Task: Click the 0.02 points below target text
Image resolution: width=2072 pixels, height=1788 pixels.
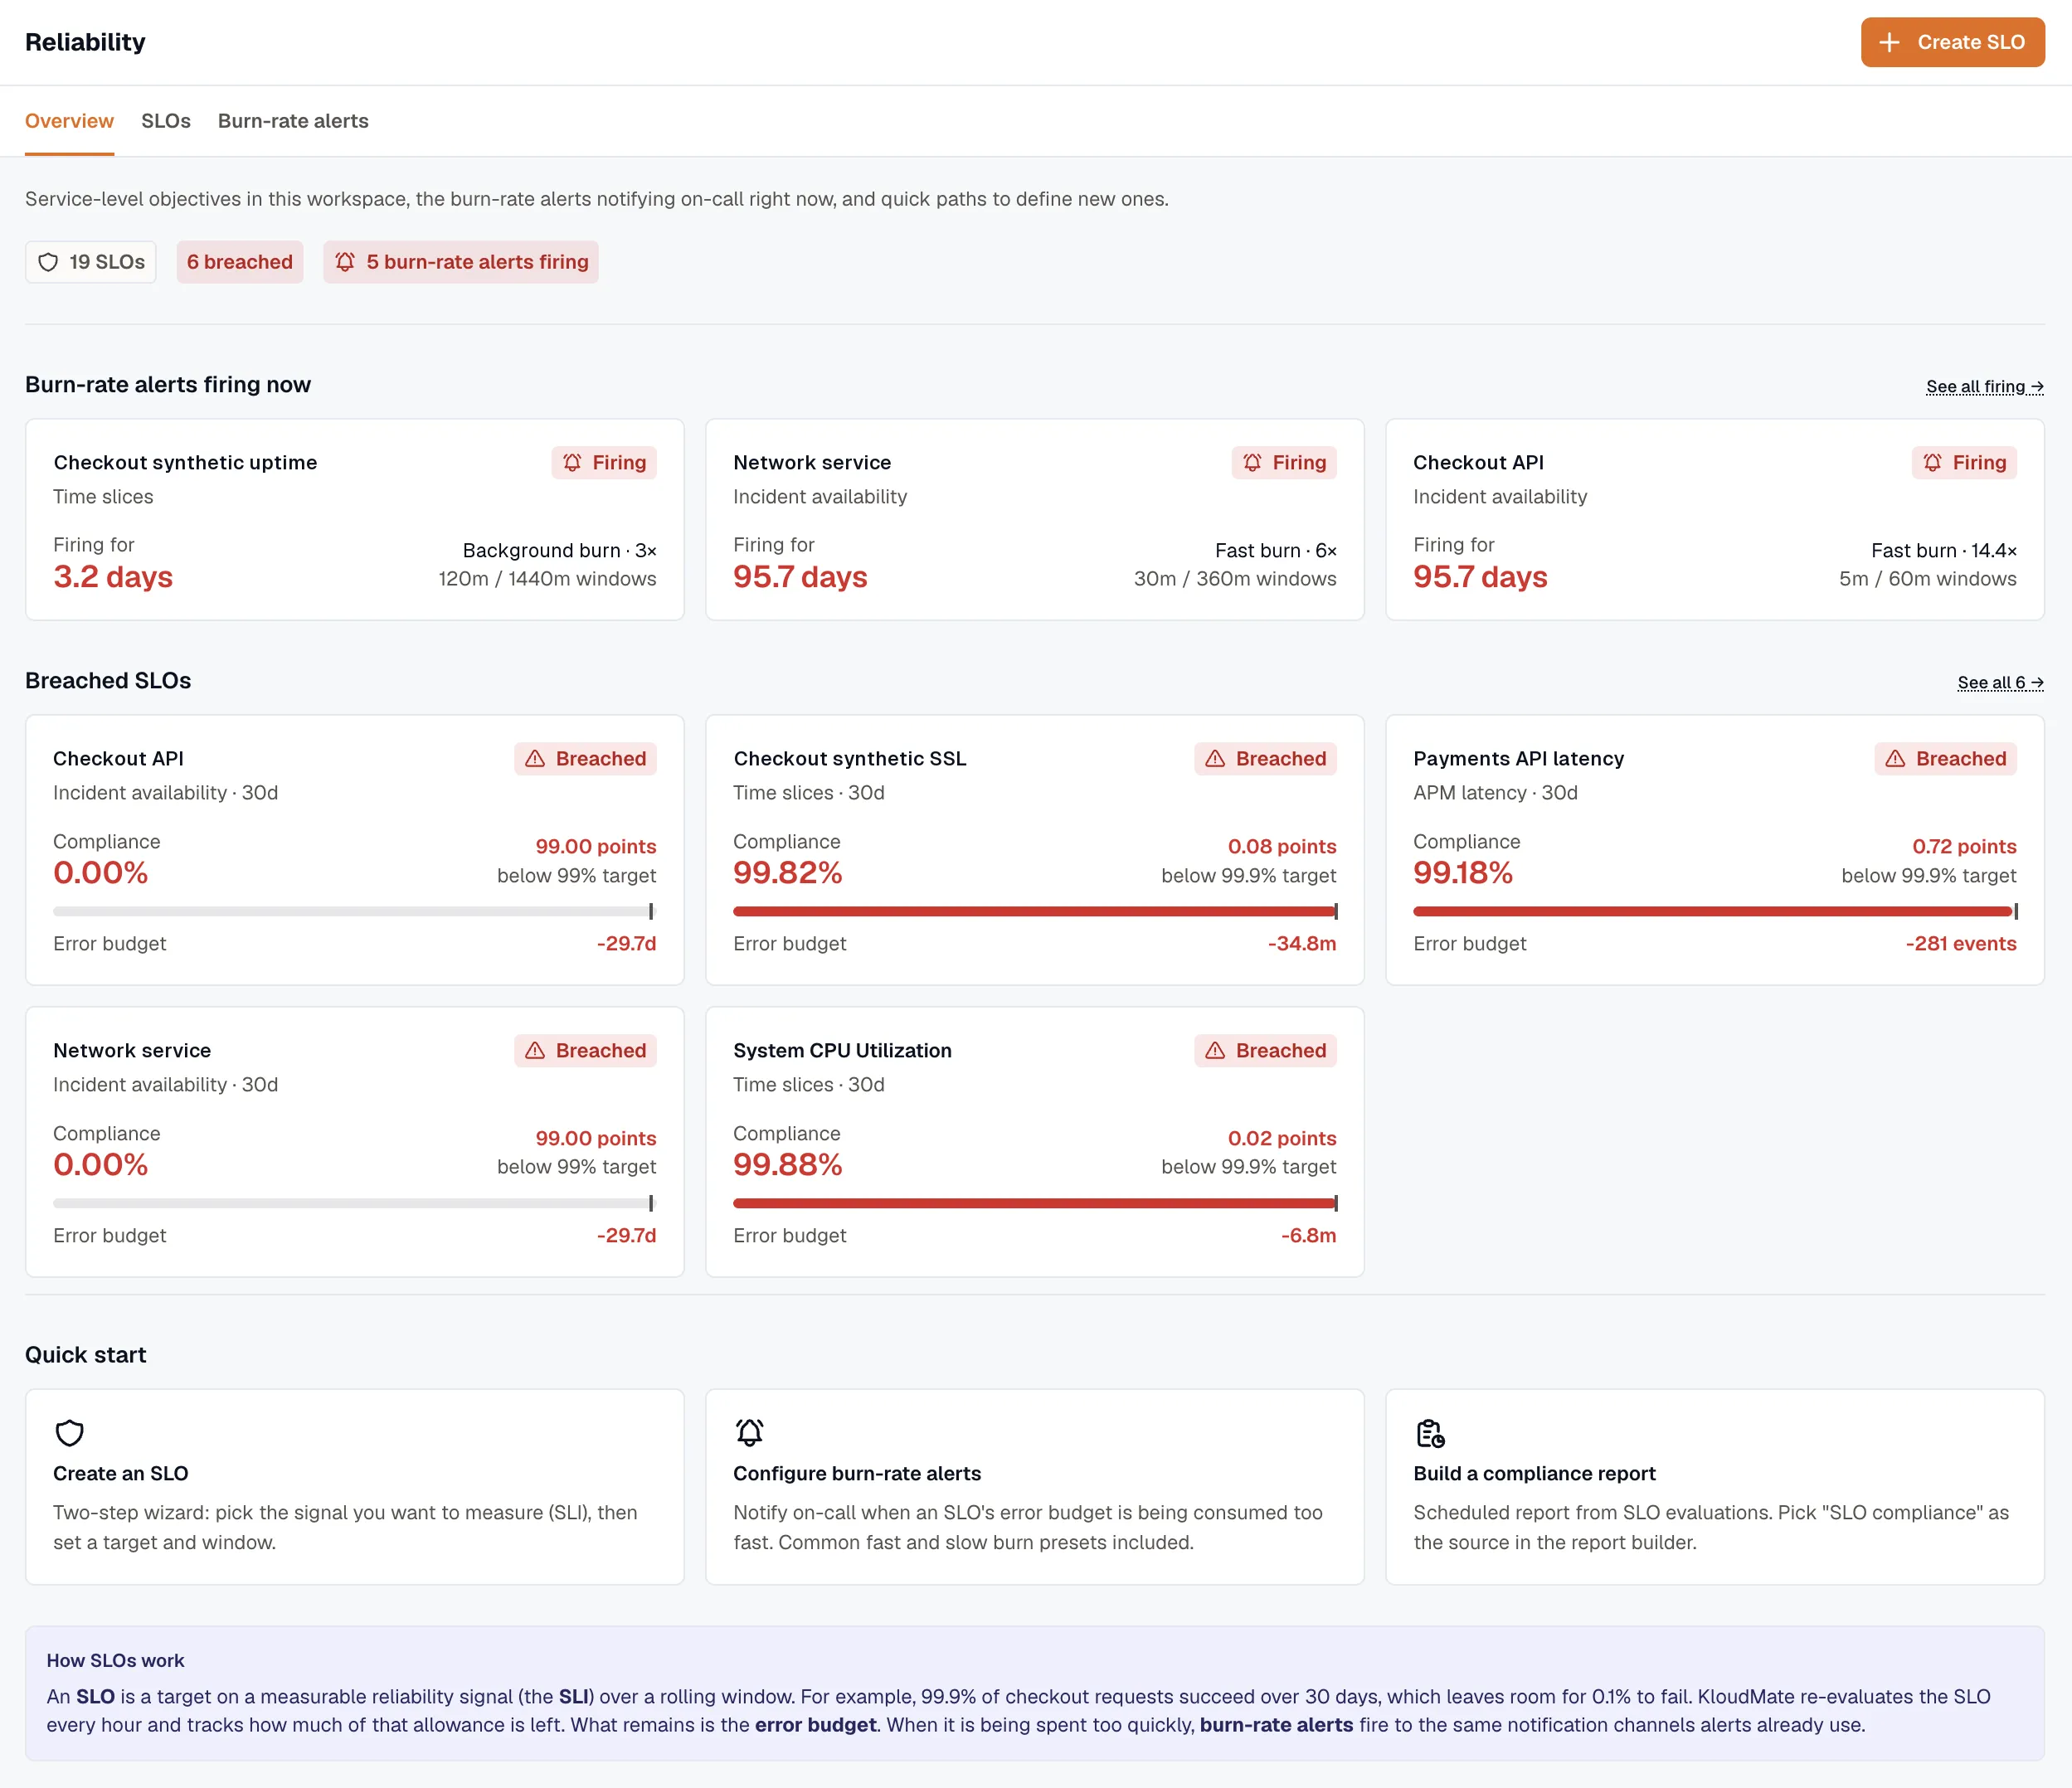Action: point(1249,1152)
